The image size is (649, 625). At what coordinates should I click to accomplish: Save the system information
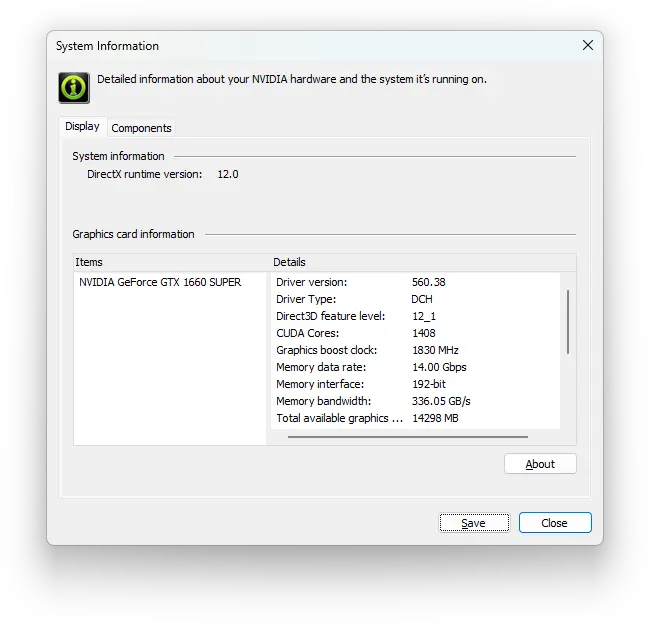coord(474,523)
